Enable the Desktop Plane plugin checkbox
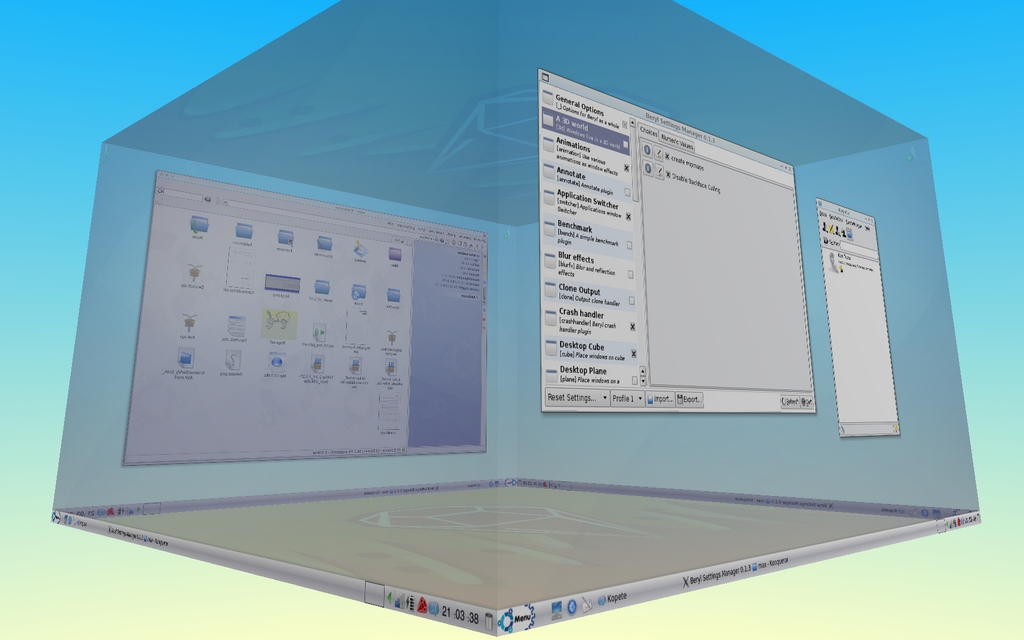Viewport: 1024px width, 640px height. pyautogui.click(x=635, y=380)
